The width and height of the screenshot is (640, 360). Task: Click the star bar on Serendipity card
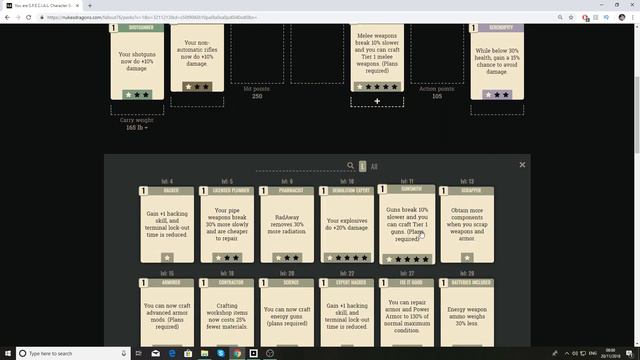click(x=497, y=94)
